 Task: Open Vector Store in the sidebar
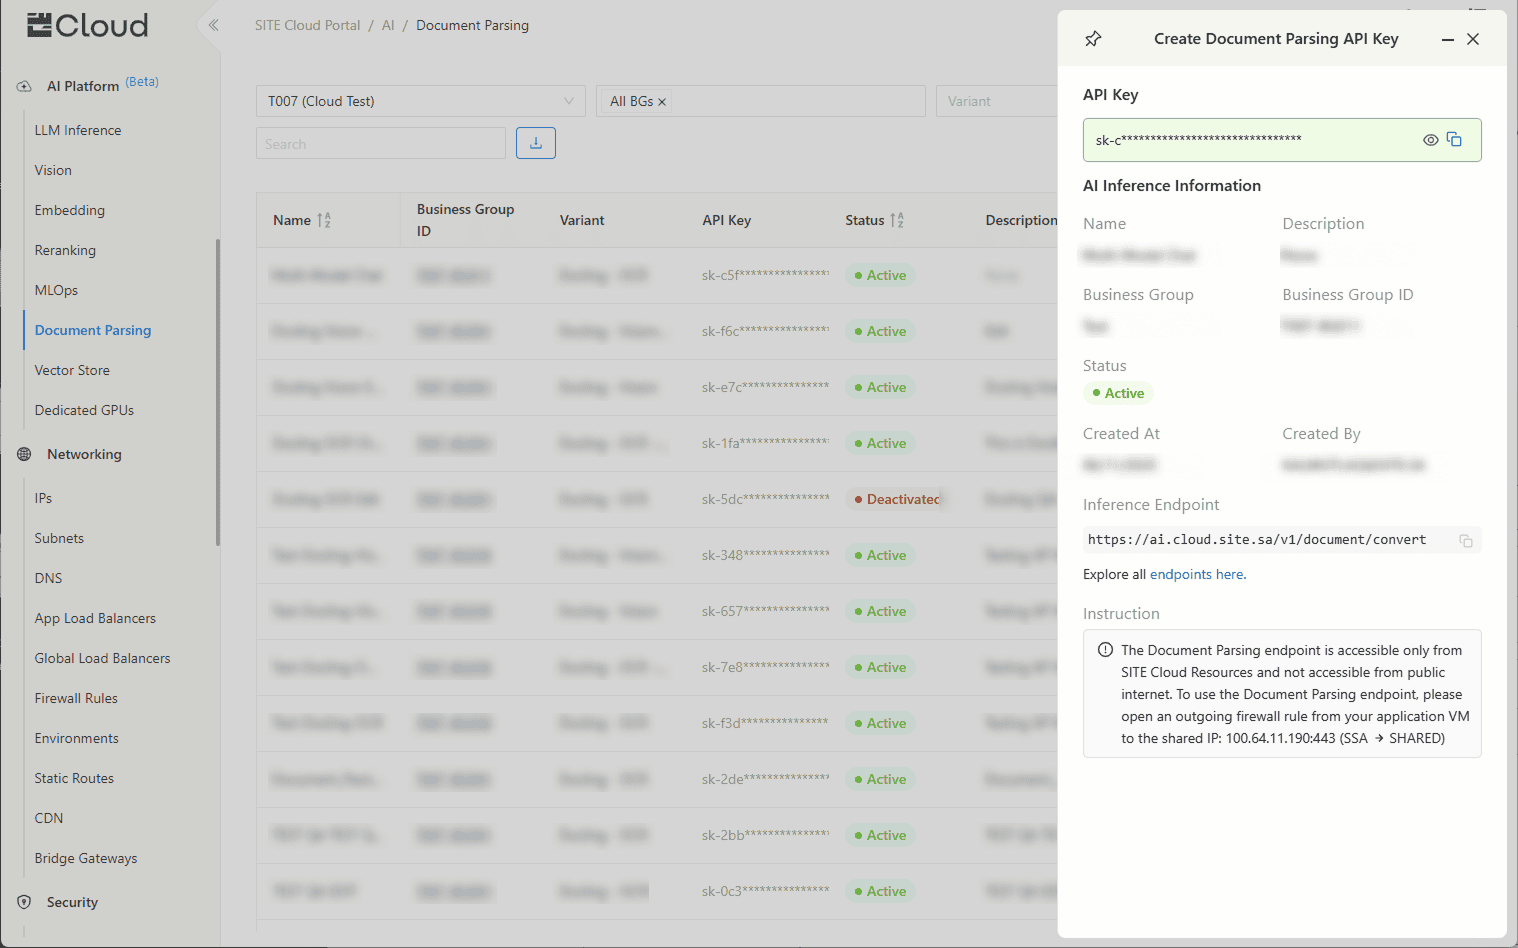(x=72, y=370)
